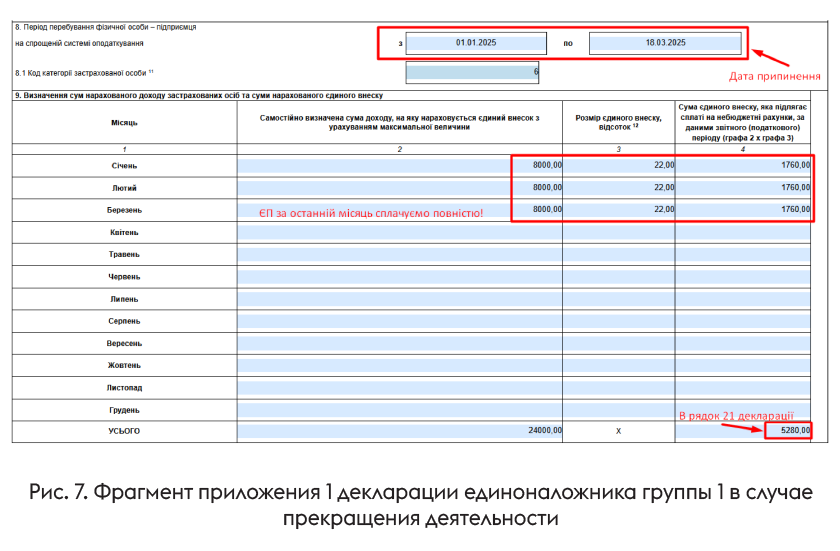The height and width of the screenshot is (551, 840).
Task: Click the red 'Дата припинення' annotation
Action: 775,76
